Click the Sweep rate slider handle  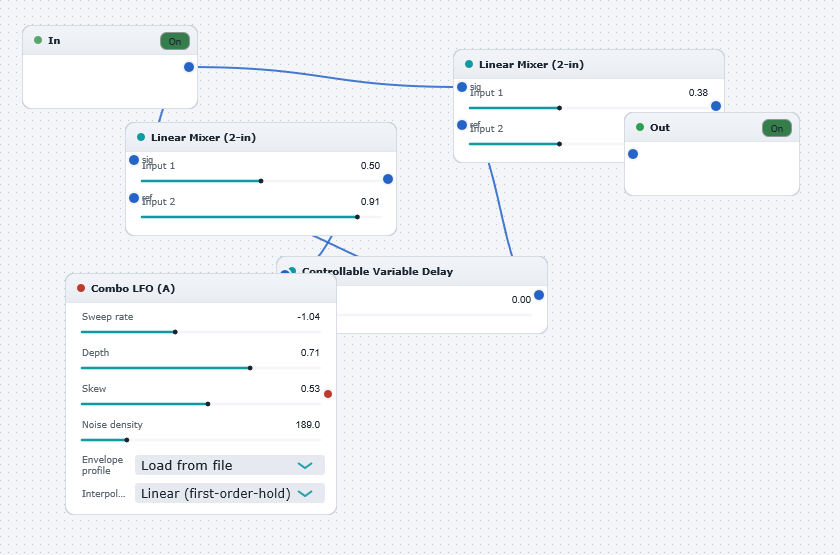(x=175, y=332)
